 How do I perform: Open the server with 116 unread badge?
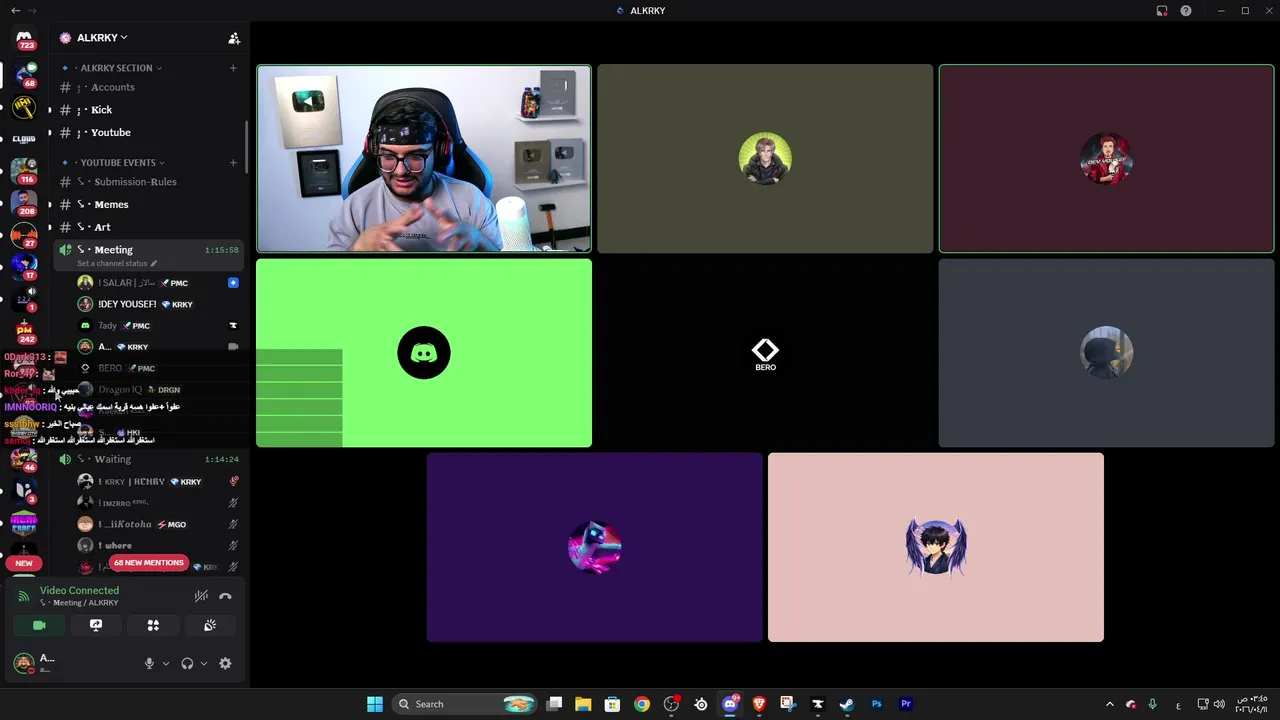(x=24, y=171)
